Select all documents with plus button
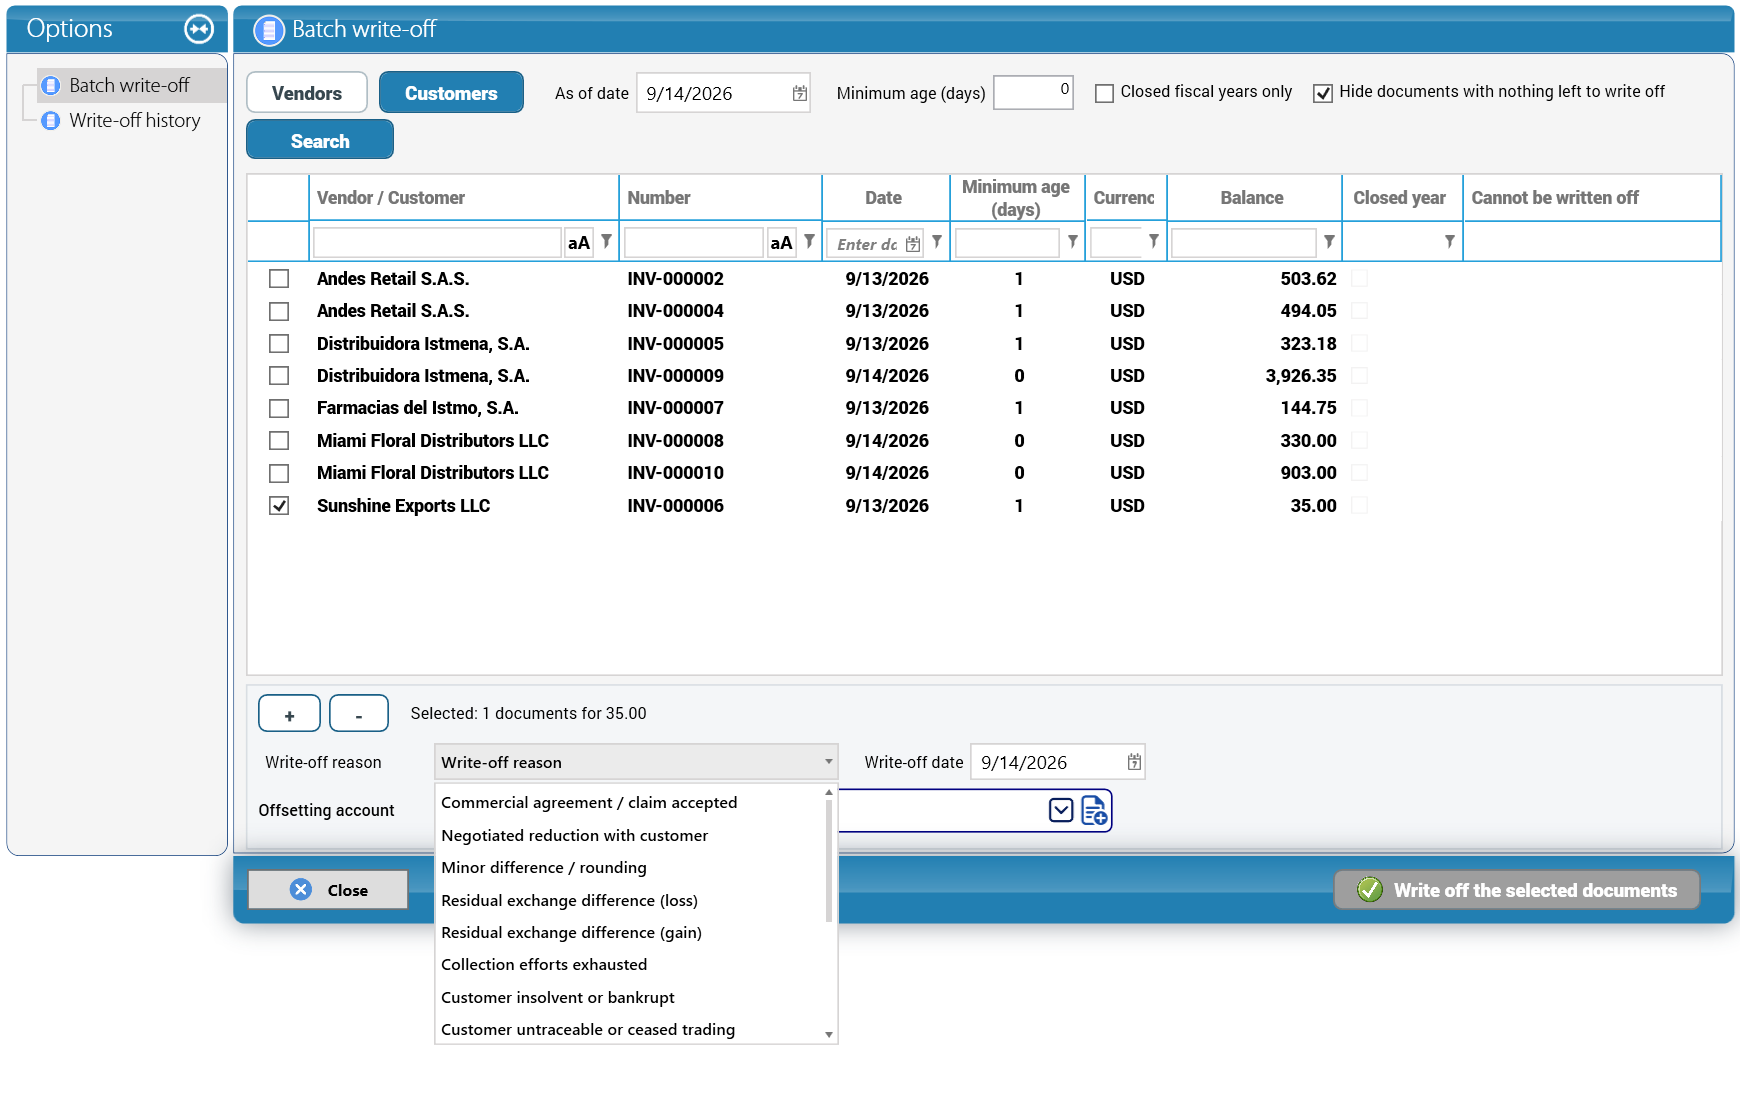This screenshot has width=1740, height=1100. [289, 714]
